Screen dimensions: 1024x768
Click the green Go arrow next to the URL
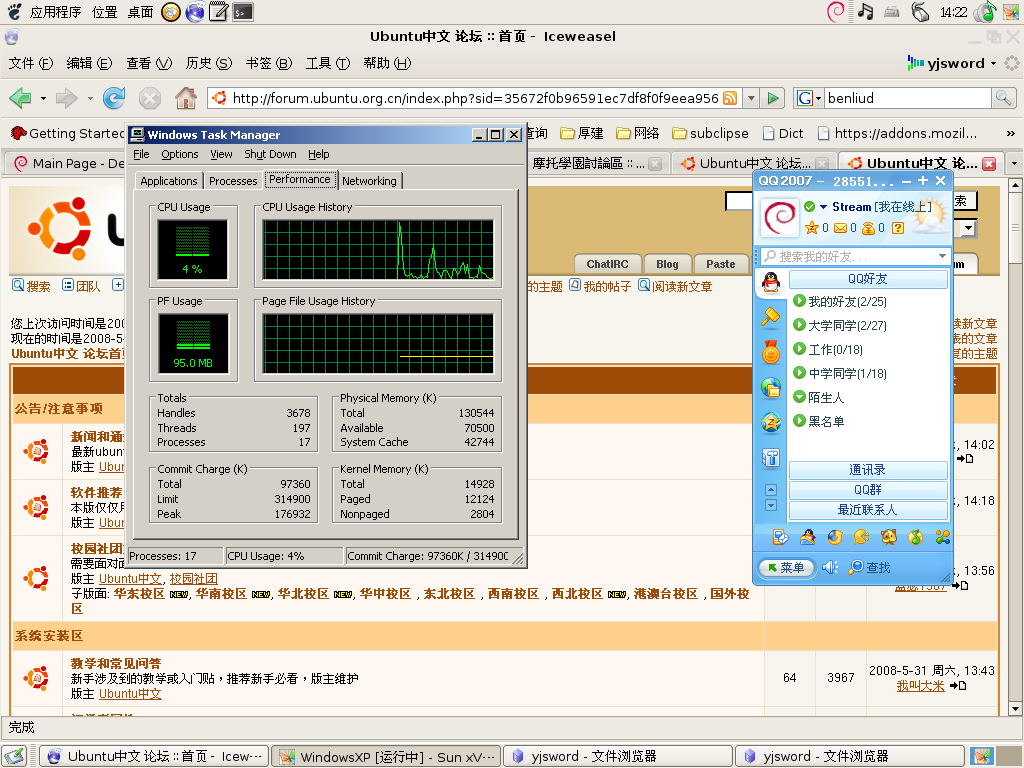pos(773,98)
